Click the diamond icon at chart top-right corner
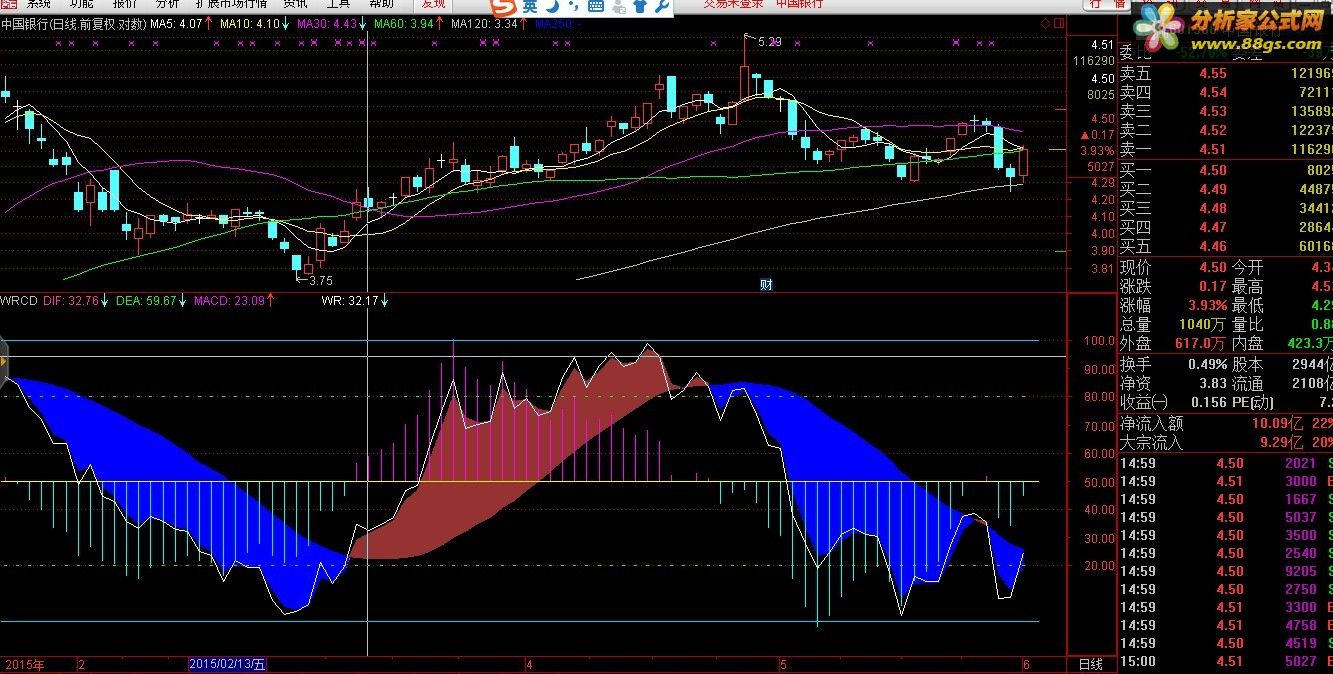The width and height of the screenshot is (1333, 674). tap(1046, 23)
